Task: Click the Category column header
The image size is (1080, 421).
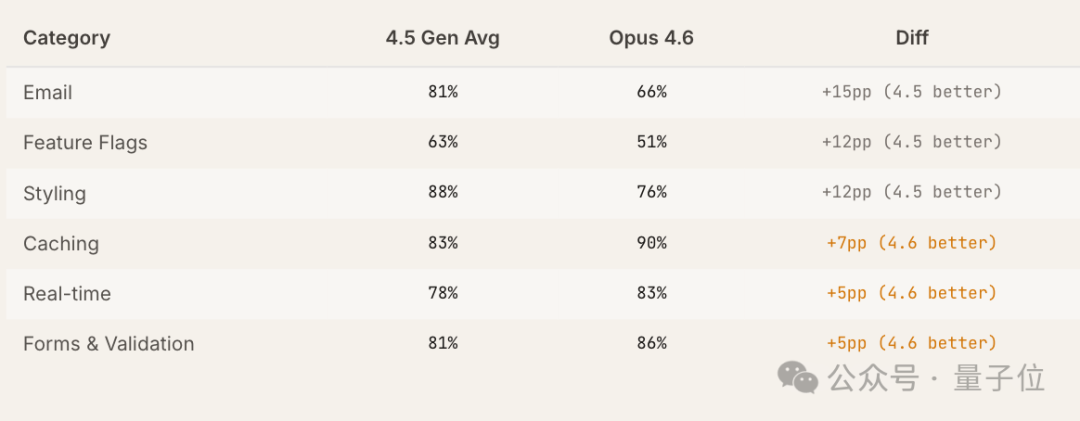Action: point(66,38)
